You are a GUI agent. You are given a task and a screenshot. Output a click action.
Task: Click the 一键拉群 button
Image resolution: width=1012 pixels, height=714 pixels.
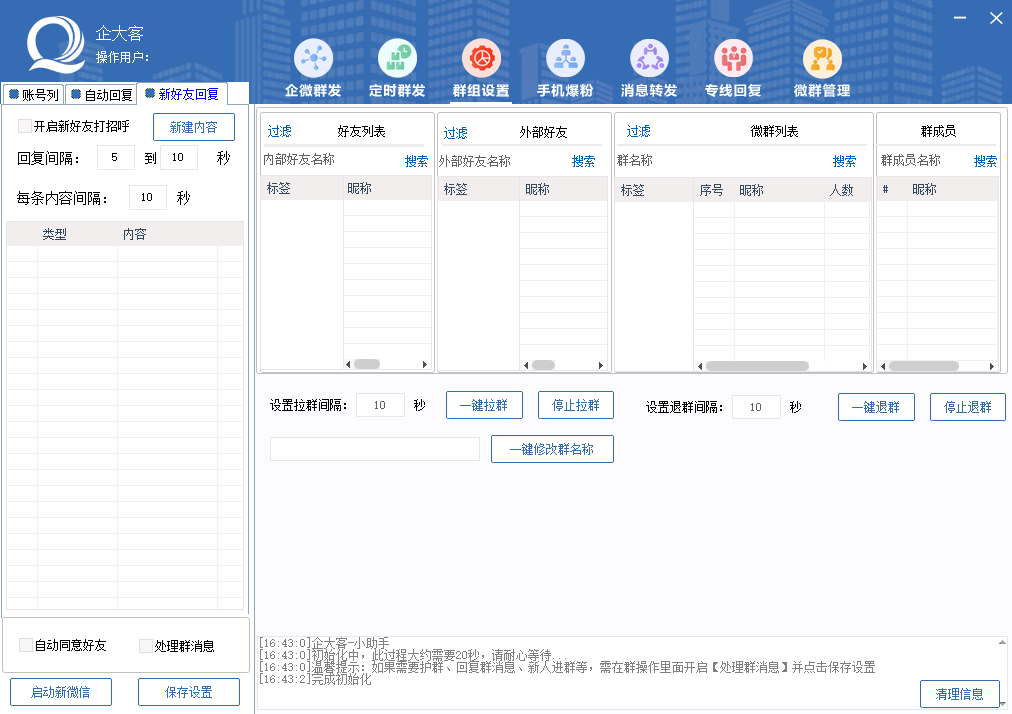[484, 406]
